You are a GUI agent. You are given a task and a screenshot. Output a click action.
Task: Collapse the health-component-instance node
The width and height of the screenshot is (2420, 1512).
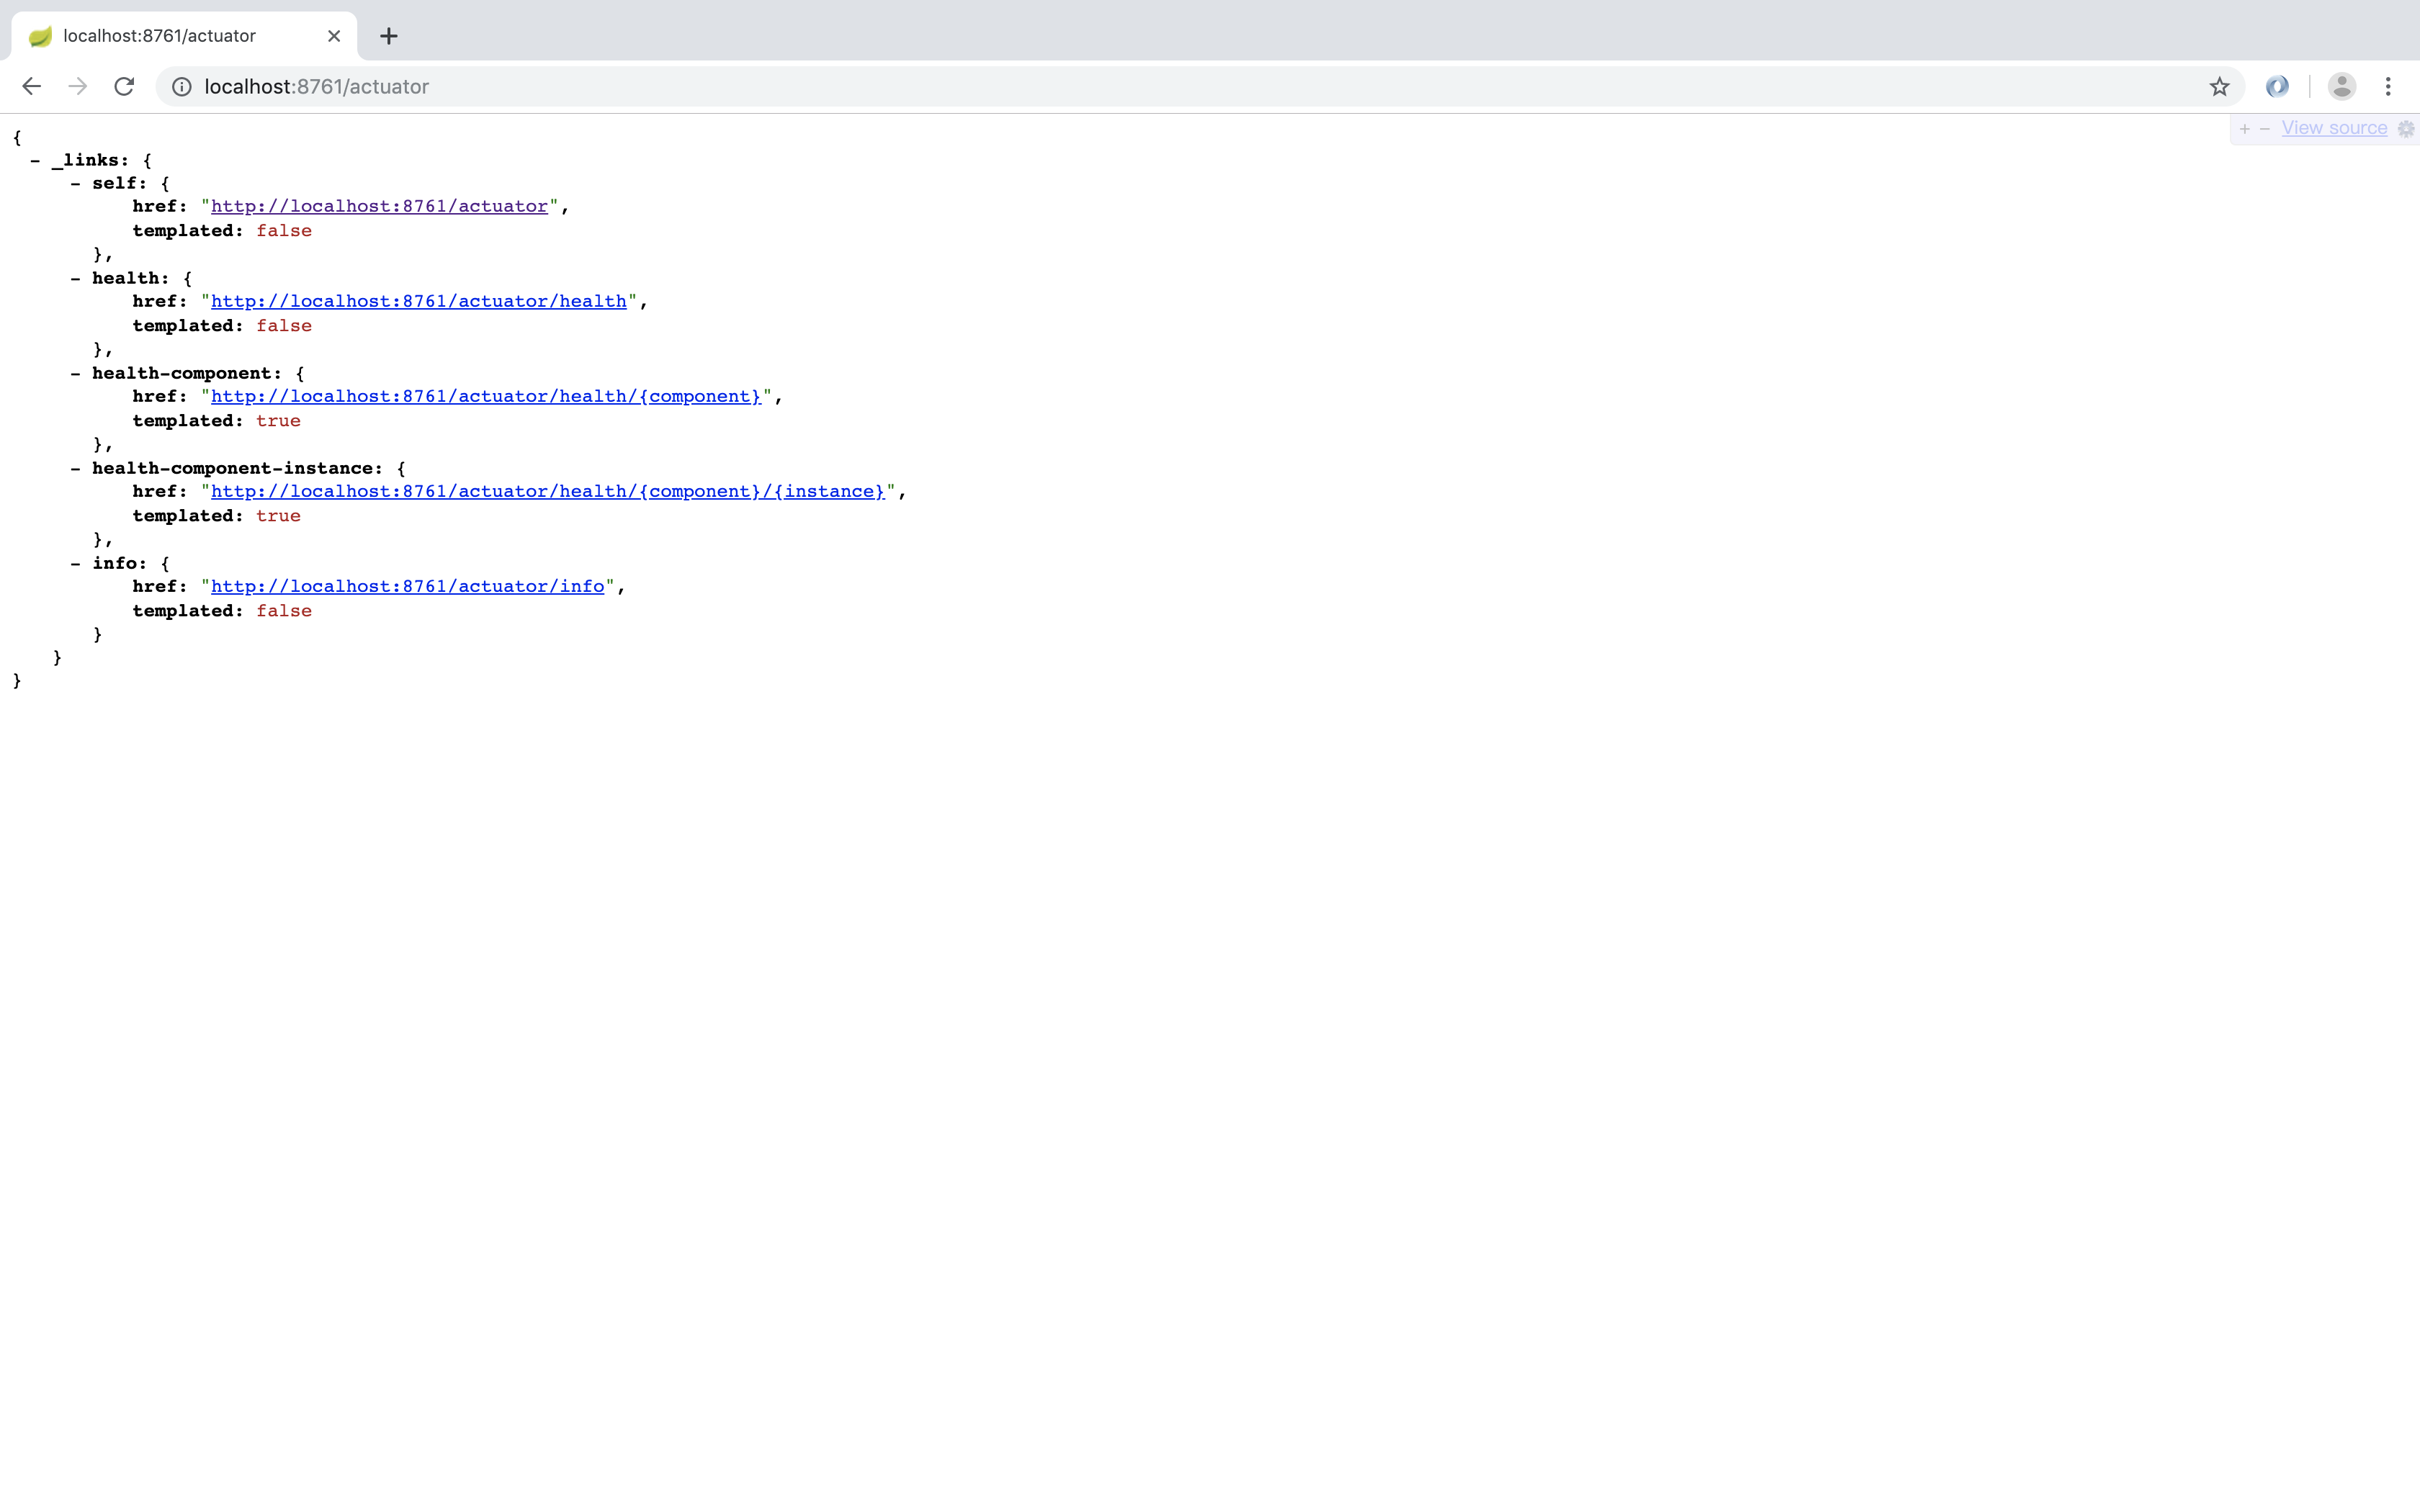[75, 468]
